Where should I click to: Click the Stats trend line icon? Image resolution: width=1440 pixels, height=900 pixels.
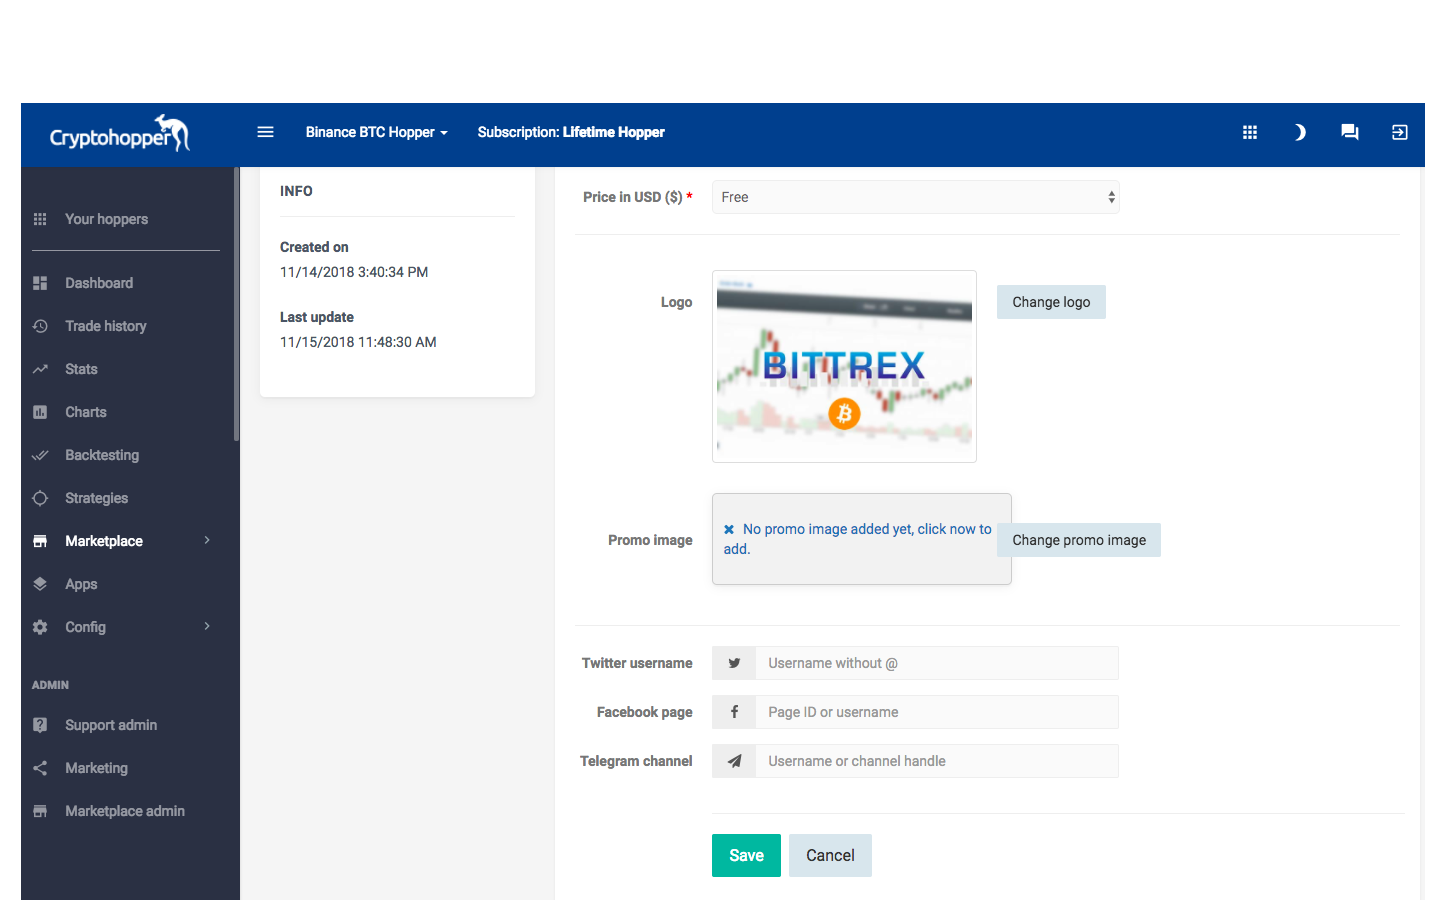(x=40, y=369)
